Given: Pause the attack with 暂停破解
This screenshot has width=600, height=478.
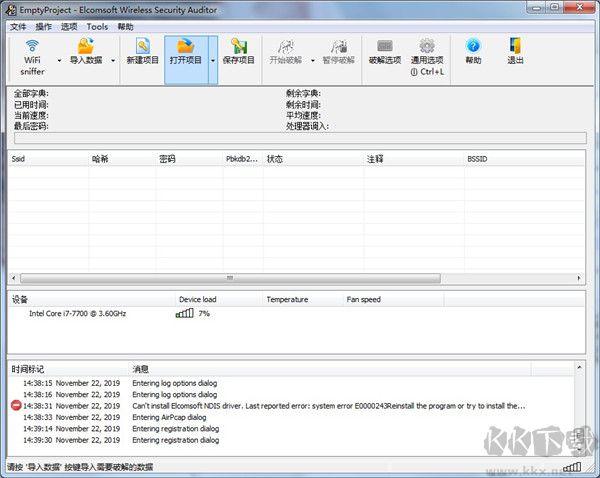Looking at the screenshot, I should click(339, 52).
